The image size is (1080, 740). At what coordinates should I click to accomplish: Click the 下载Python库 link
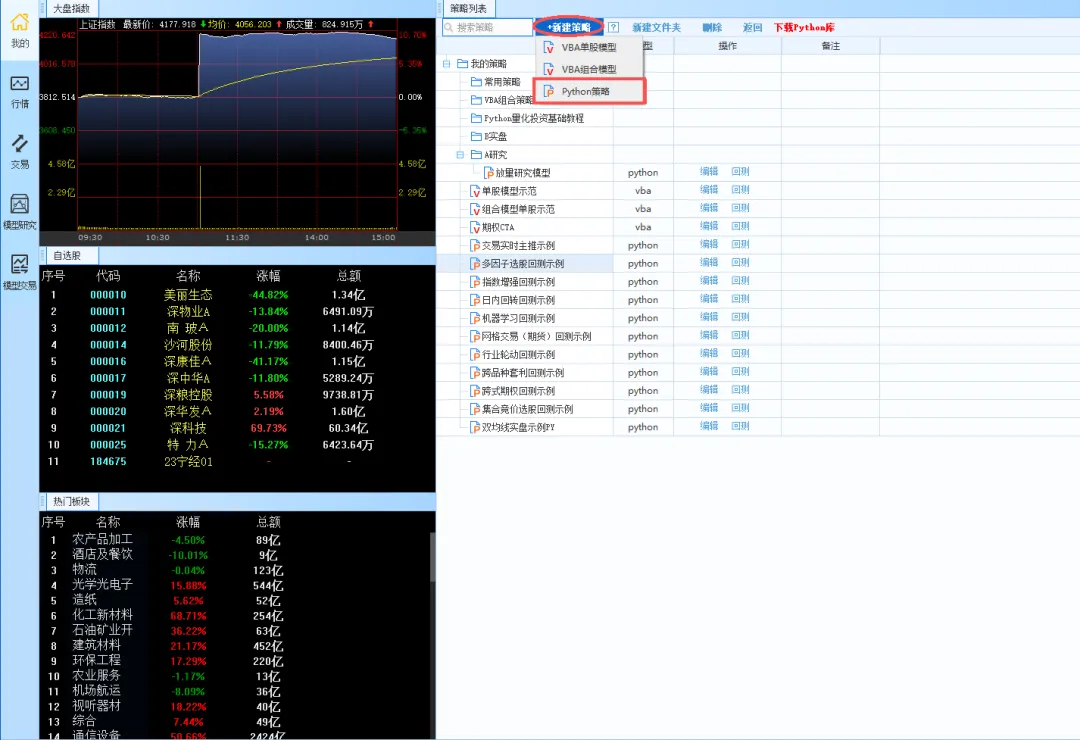804,28
